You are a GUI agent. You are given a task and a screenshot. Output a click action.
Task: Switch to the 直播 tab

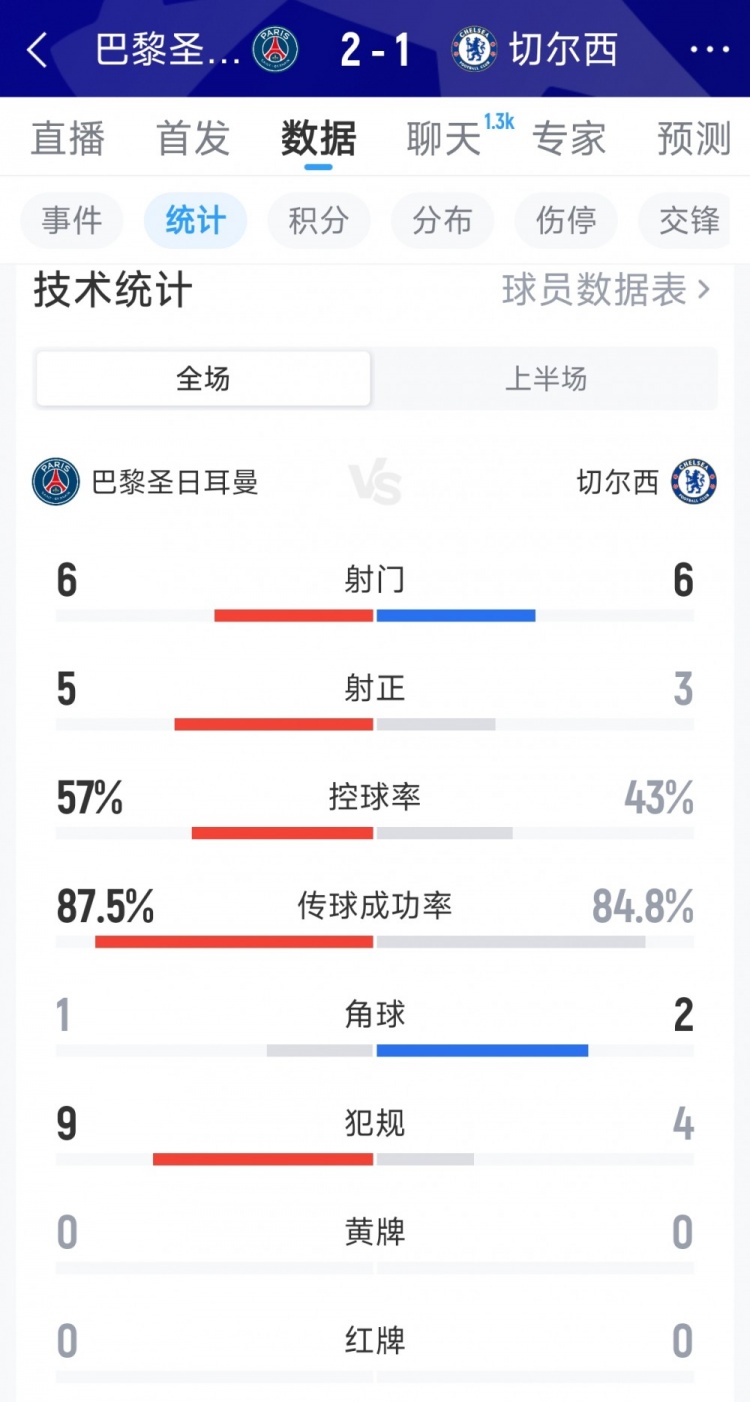(x=67, y=140)
